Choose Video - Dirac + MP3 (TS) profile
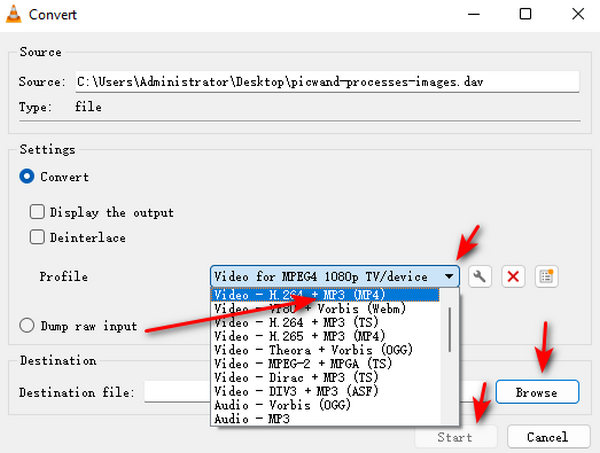Viewport: 600px width, 453px height. coord(325,377)
